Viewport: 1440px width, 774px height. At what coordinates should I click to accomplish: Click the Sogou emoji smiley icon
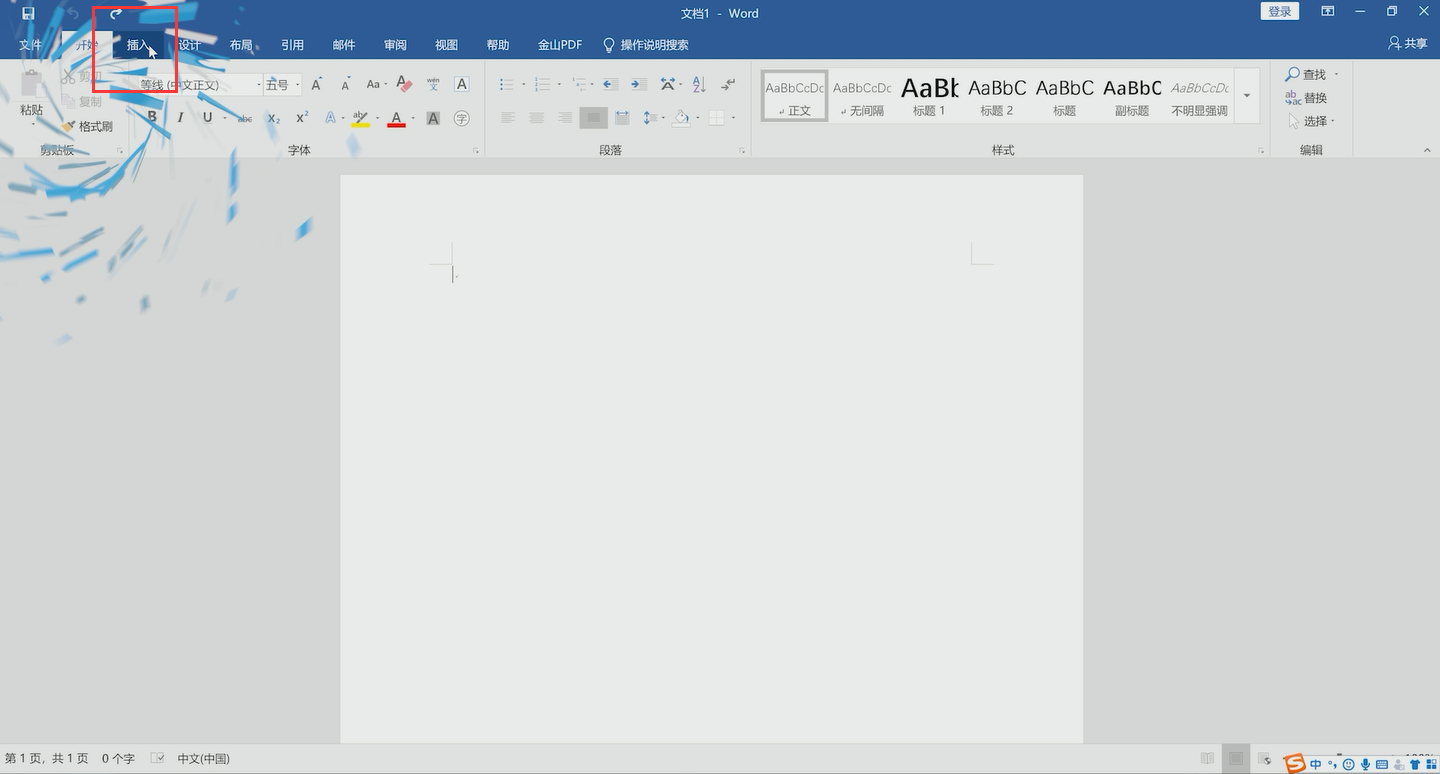coord(1348,765)
